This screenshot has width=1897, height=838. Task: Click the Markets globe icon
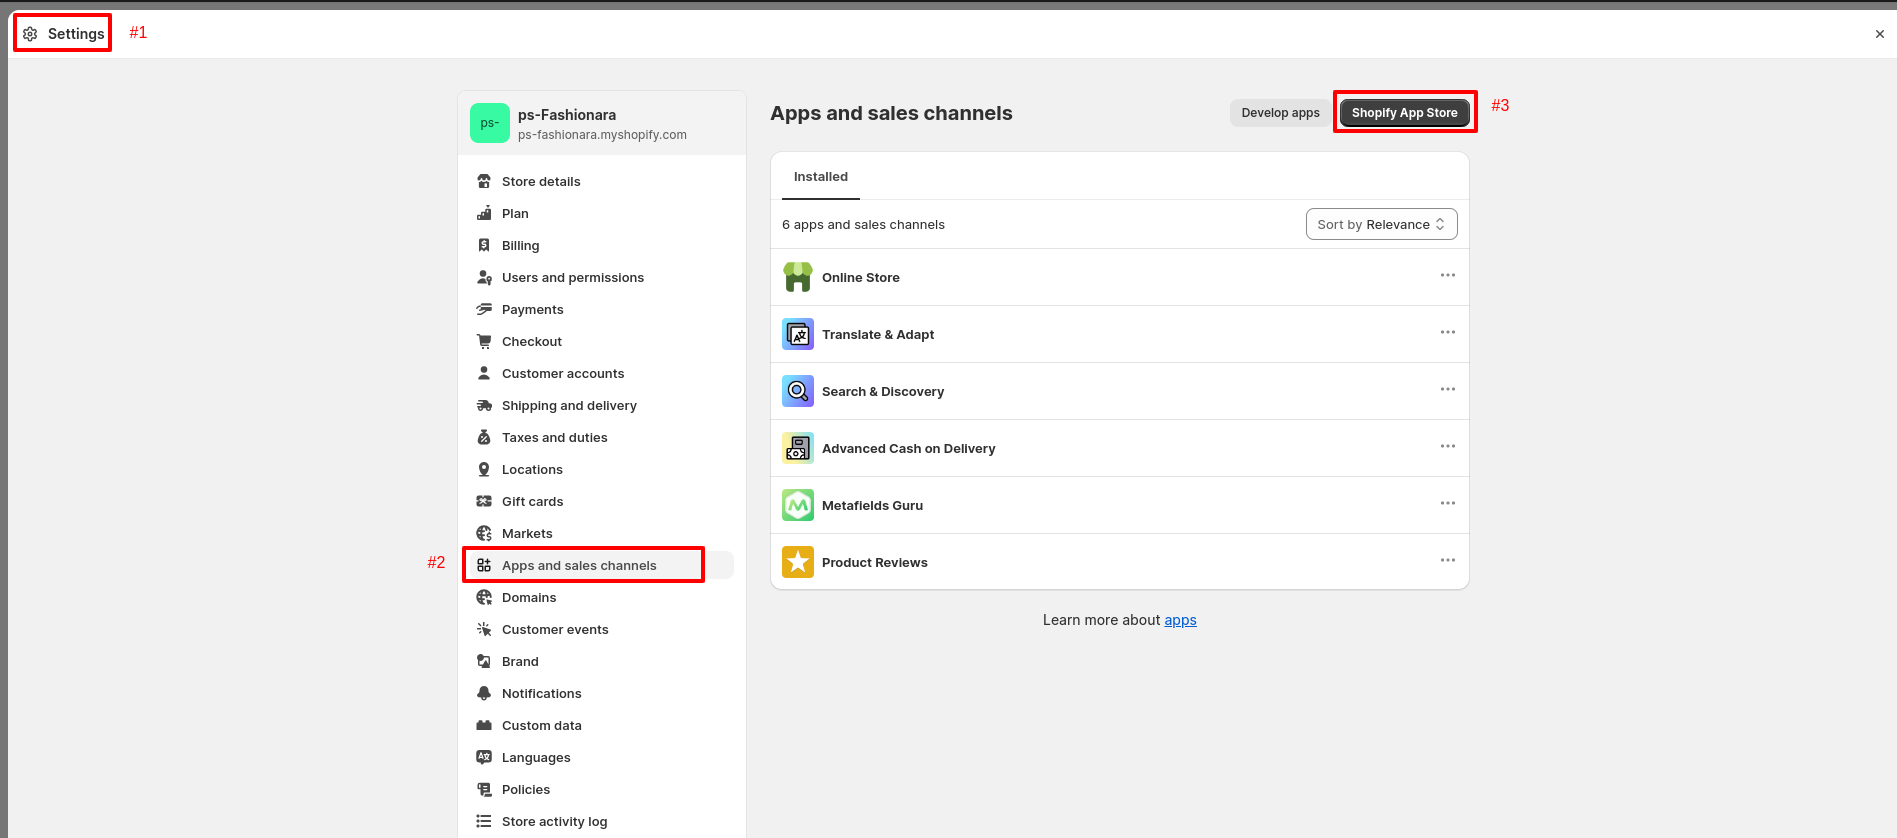[x=484, y=533]
